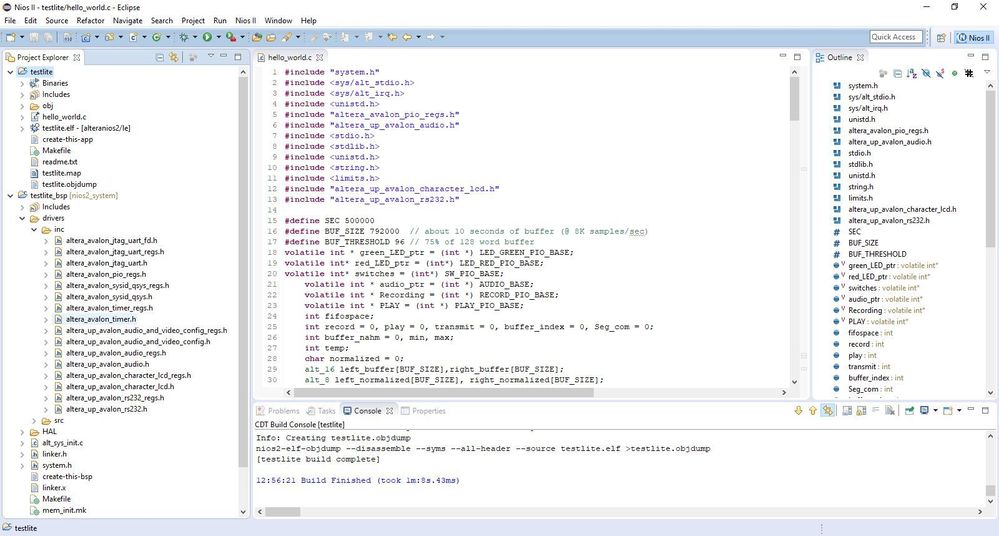Viewport: 999px width, 536px height.
Task: Collapse all in Project Explorer toolbar
Action: pyautogui.click(x=161, y=57)
